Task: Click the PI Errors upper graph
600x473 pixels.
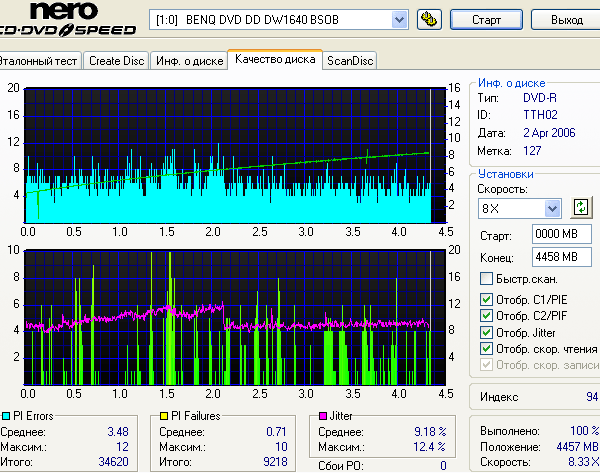Action: point(235,155)
